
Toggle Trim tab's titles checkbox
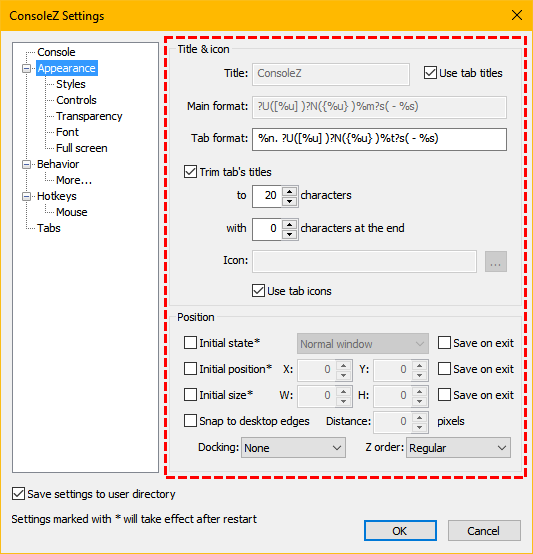(190, 172)
